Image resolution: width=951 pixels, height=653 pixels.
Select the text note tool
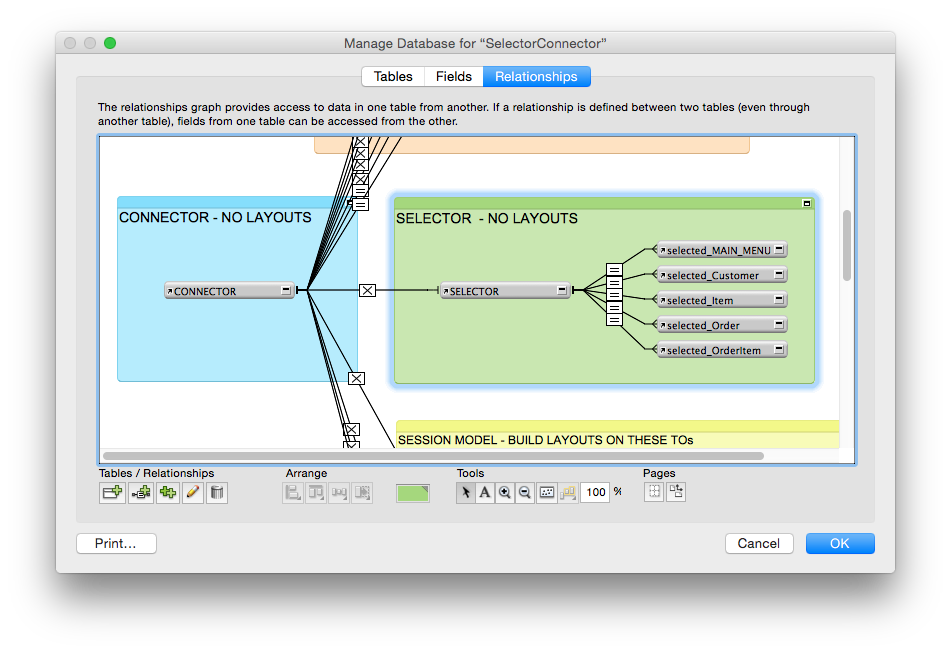coord(485,492)
